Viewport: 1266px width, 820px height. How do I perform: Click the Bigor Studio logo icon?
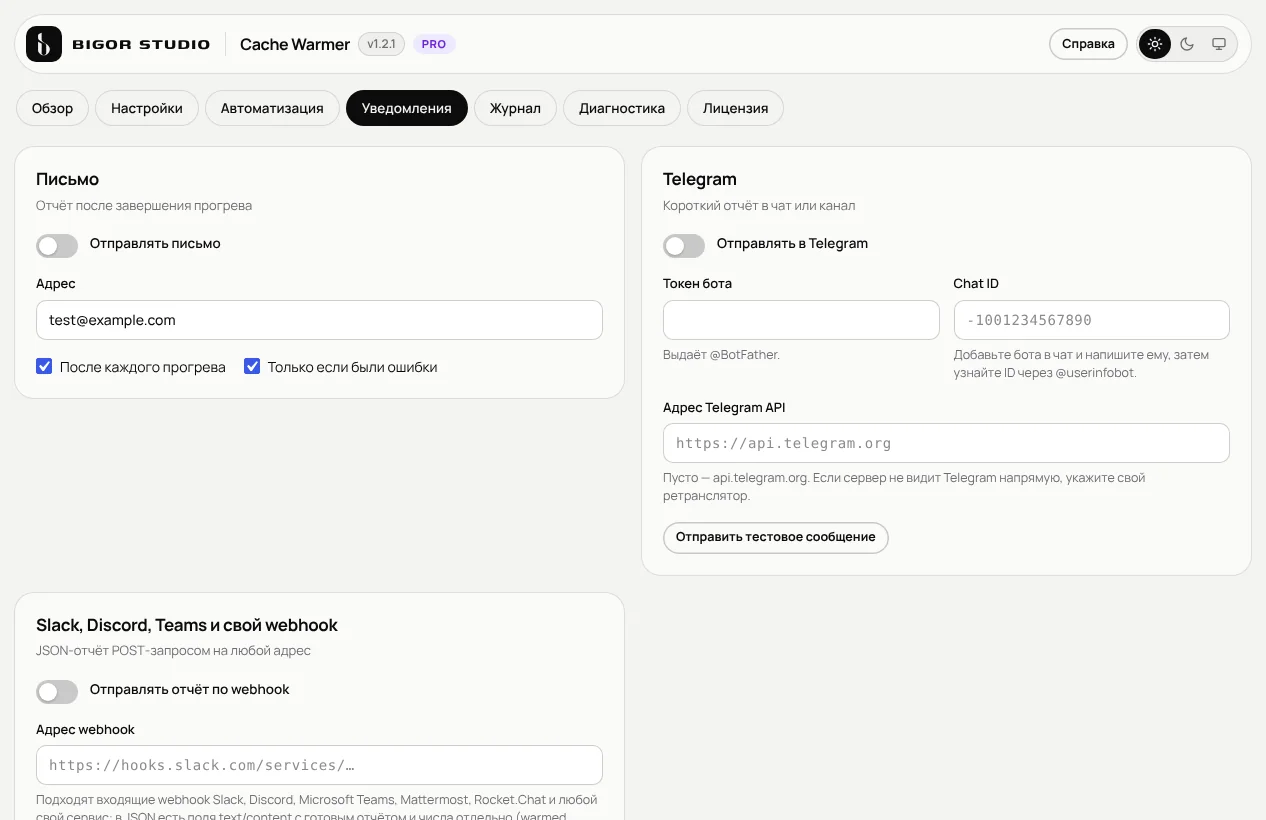(44, 44)
